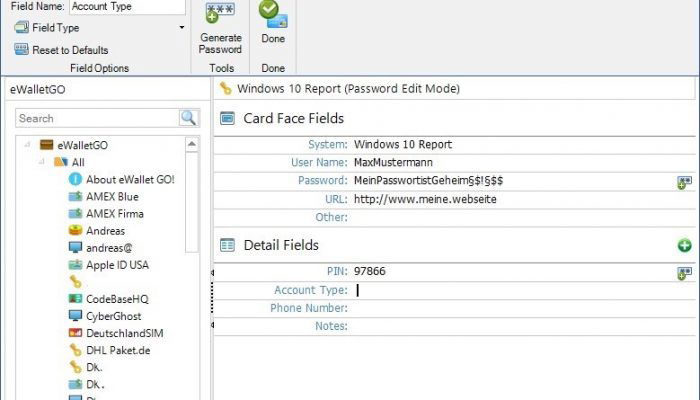Click the key icon beside Windows 10 Report title
The width and height of the screenshot is (700, 400).
coord(226,88)
